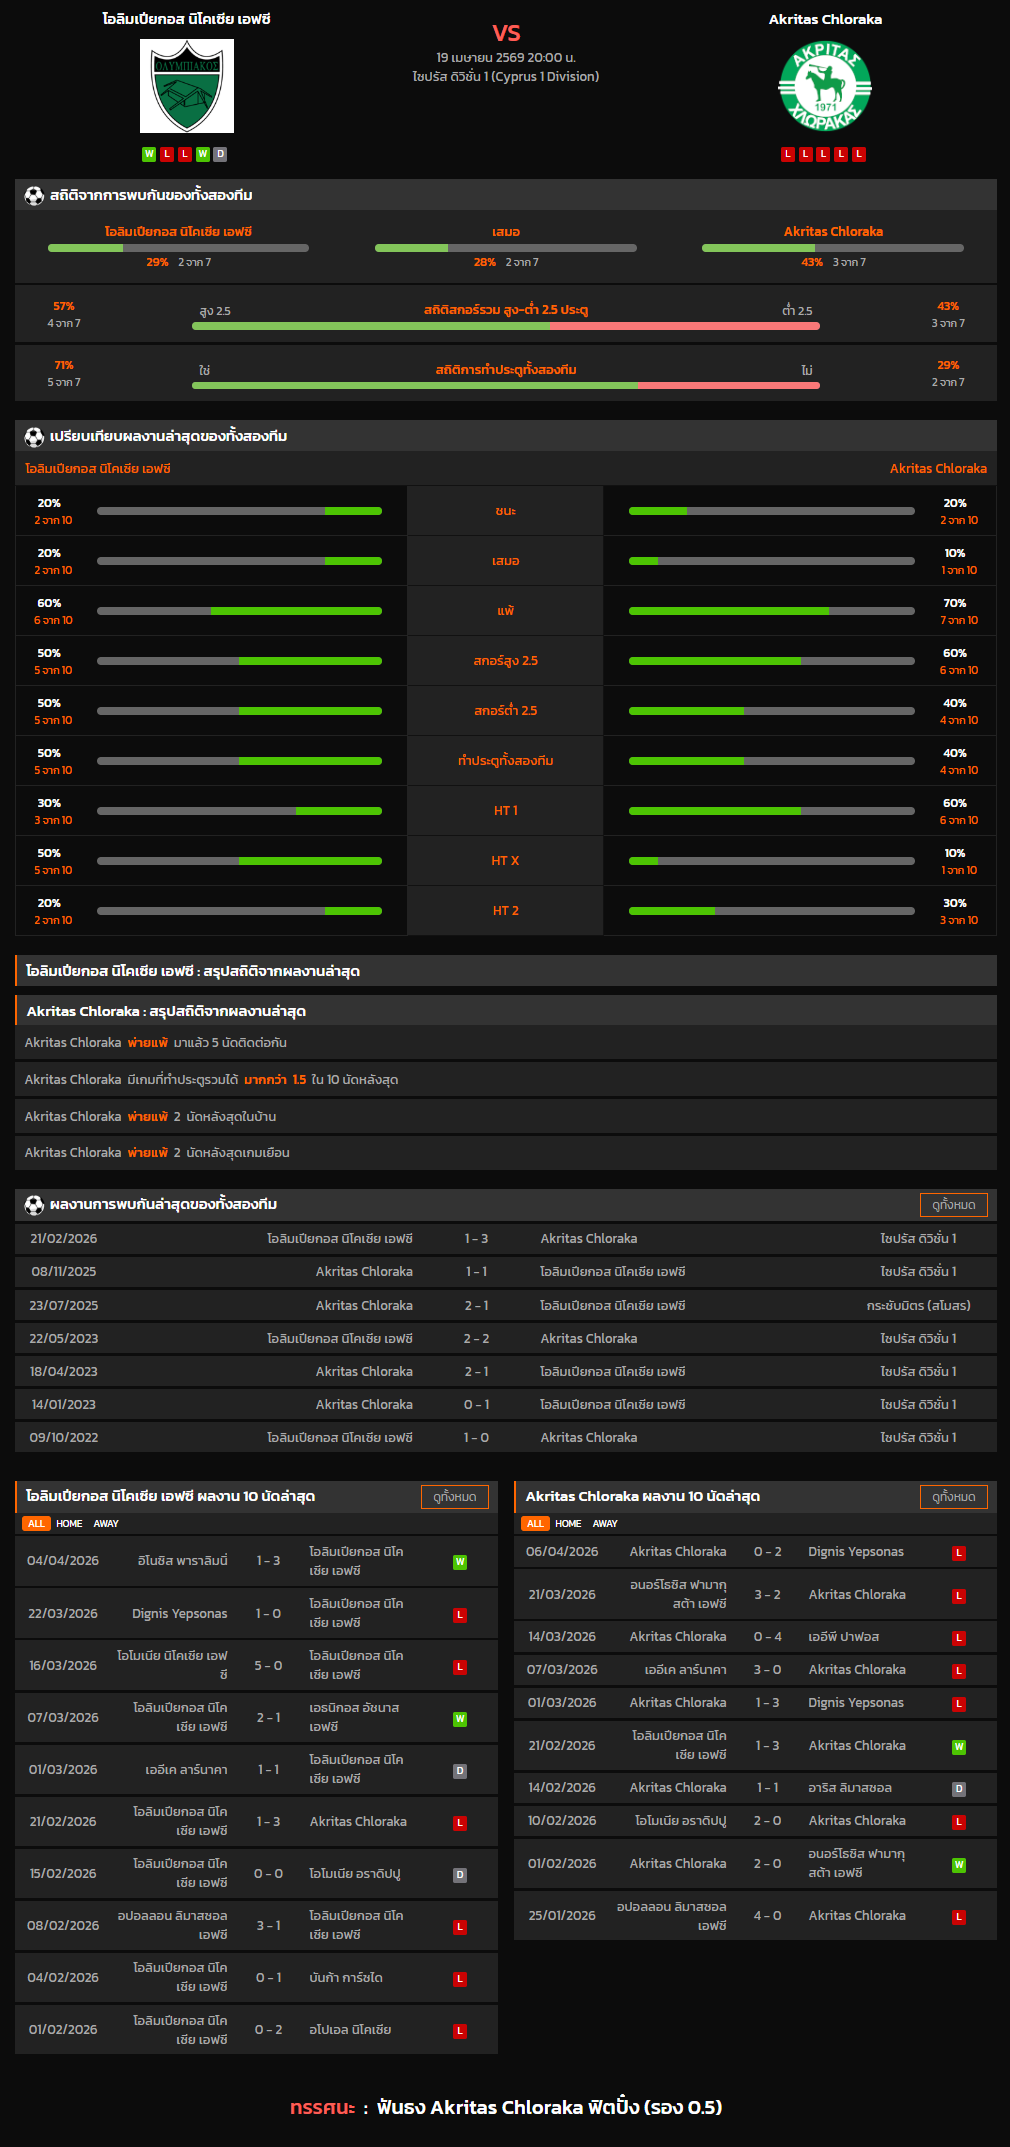This screenshot has height=2147, width=1010.
Task: Select ALL filter in Akritas last 10 matches
Action: 535,1523
